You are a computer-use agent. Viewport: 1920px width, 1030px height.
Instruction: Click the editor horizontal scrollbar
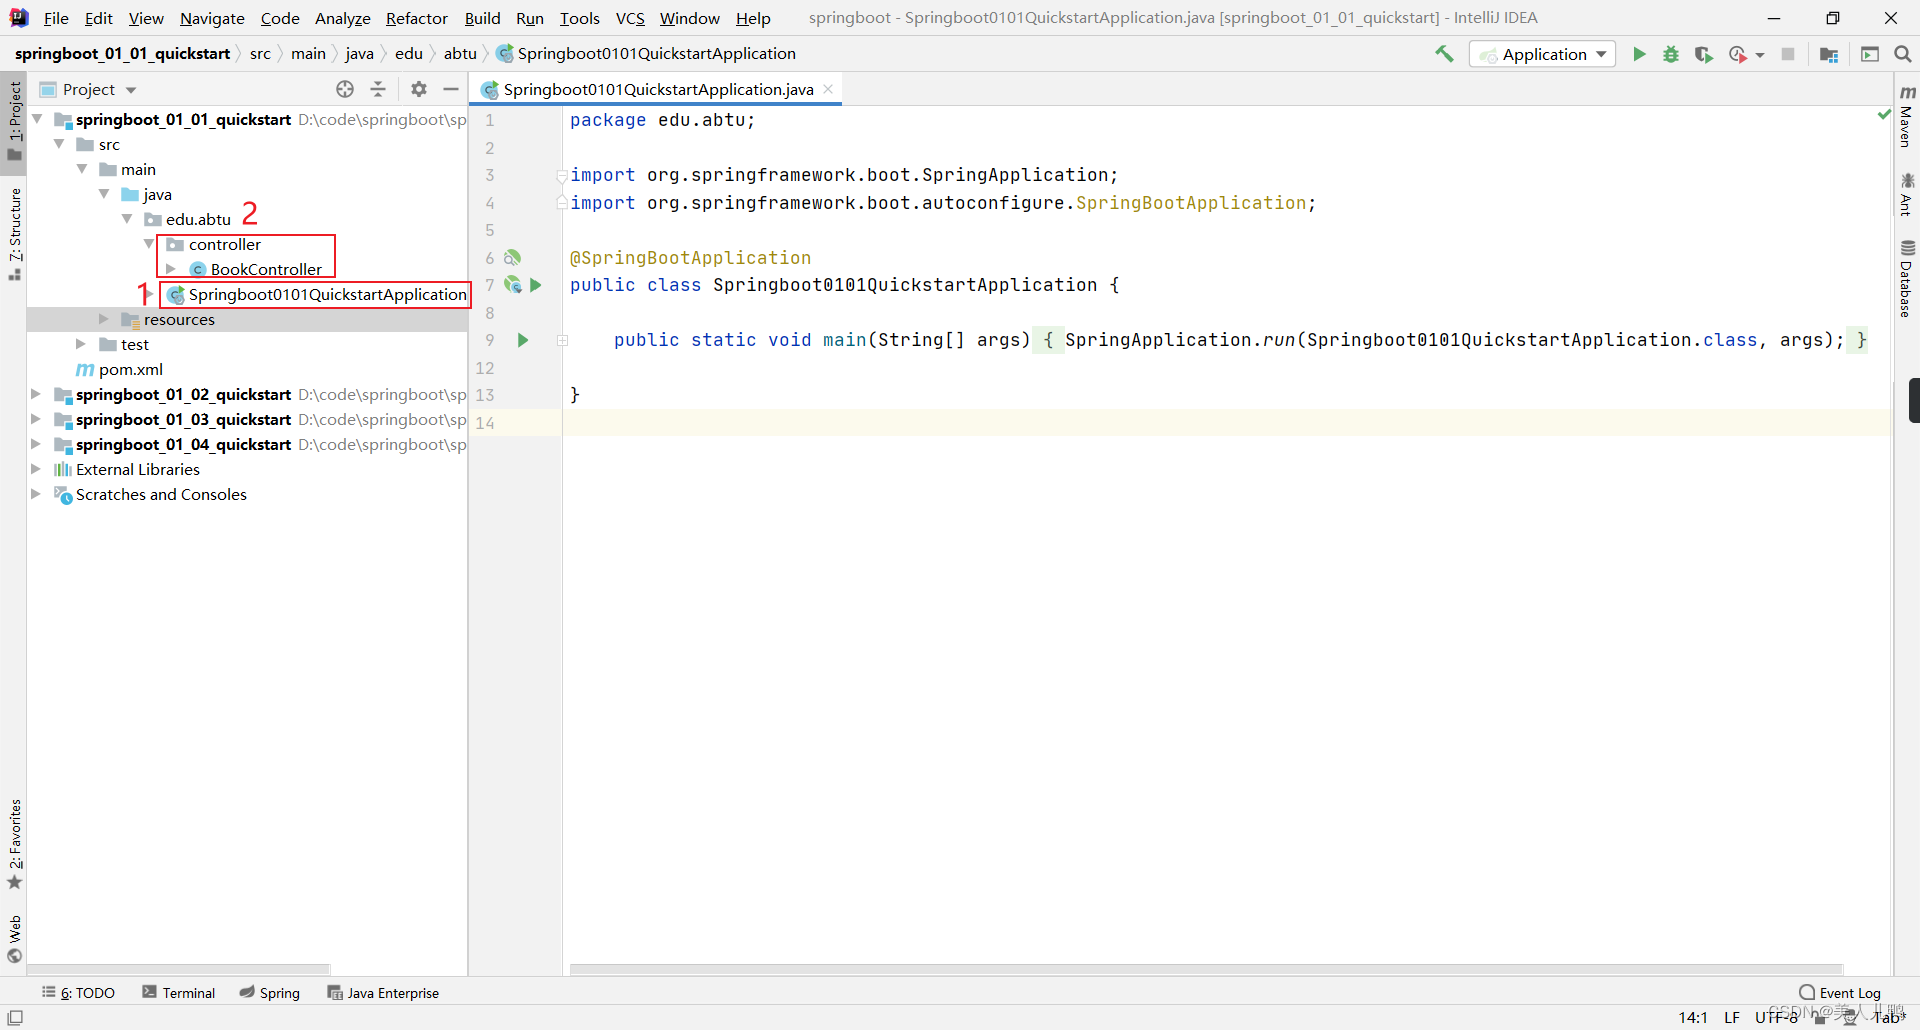1205,969
